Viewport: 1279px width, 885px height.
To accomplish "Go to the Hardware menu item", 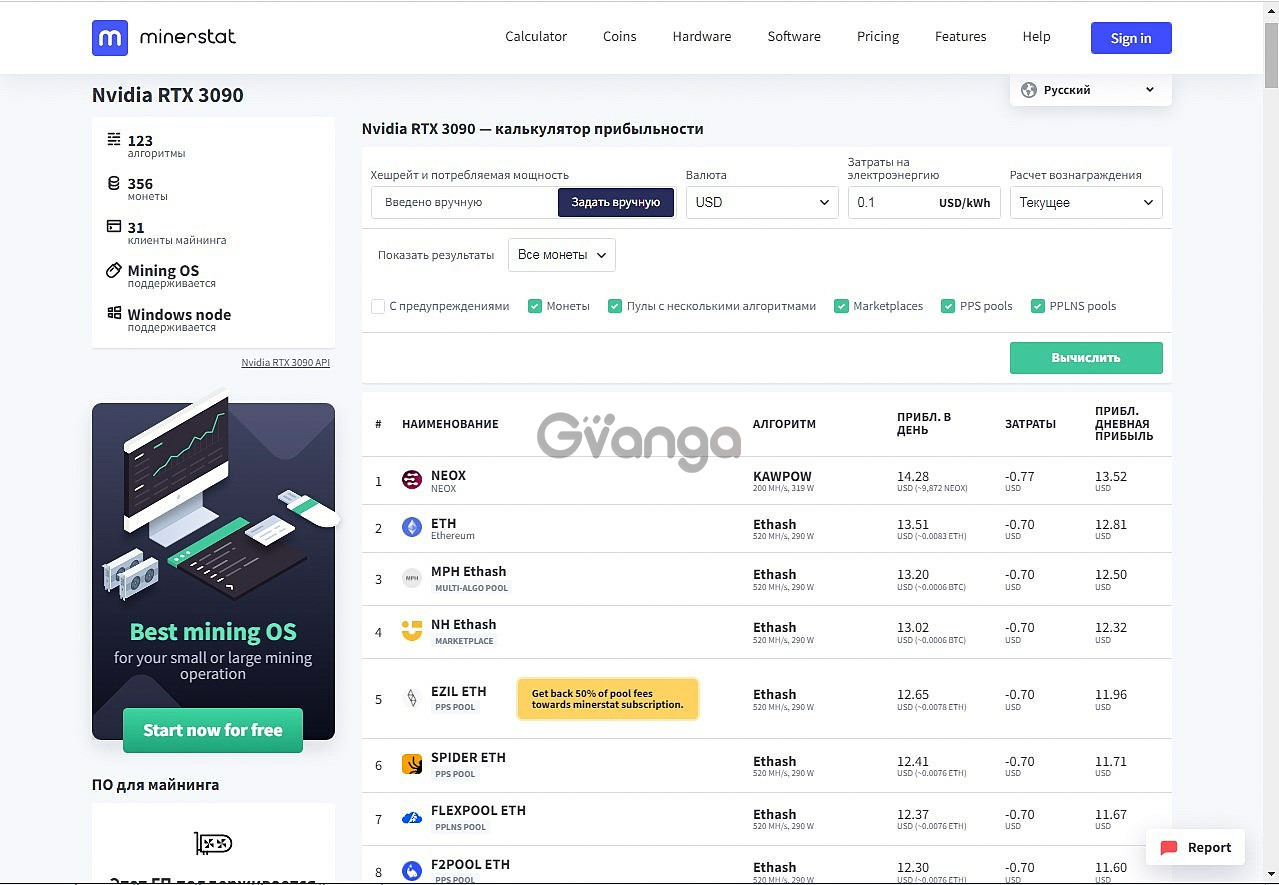I will pos(701,37).
